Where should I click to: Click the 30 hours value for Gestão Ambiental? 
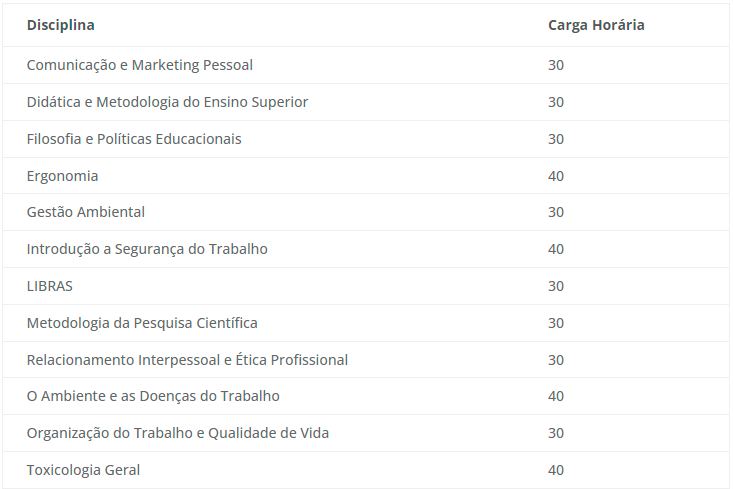tap(556, 212)
